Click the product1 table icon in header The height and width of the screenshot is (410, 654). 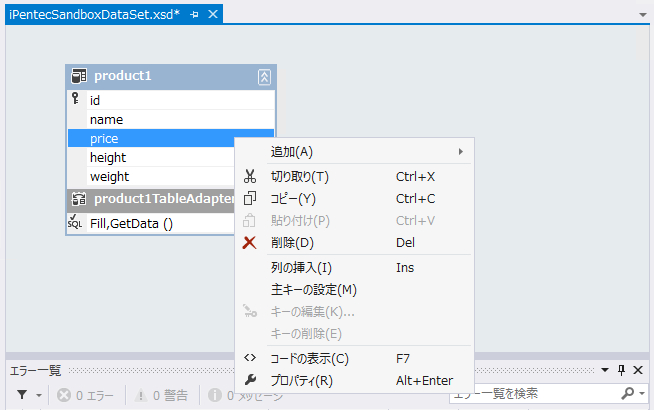tap(78, 76)
